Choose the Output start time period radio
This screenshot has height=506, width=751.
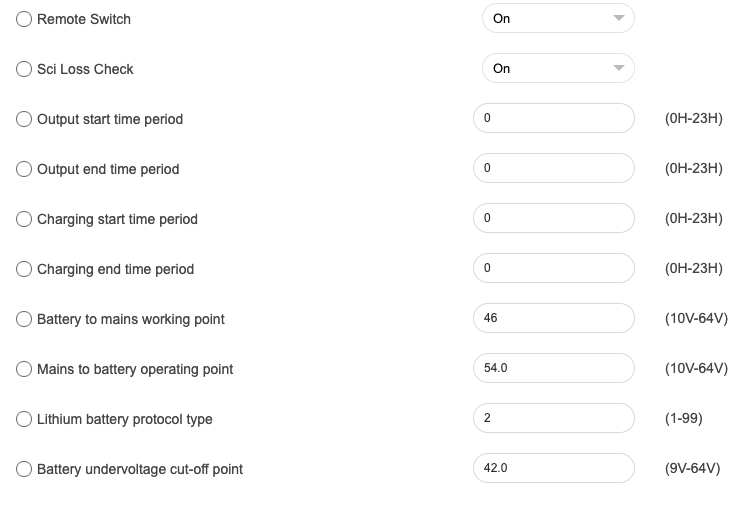pos(24,119)
